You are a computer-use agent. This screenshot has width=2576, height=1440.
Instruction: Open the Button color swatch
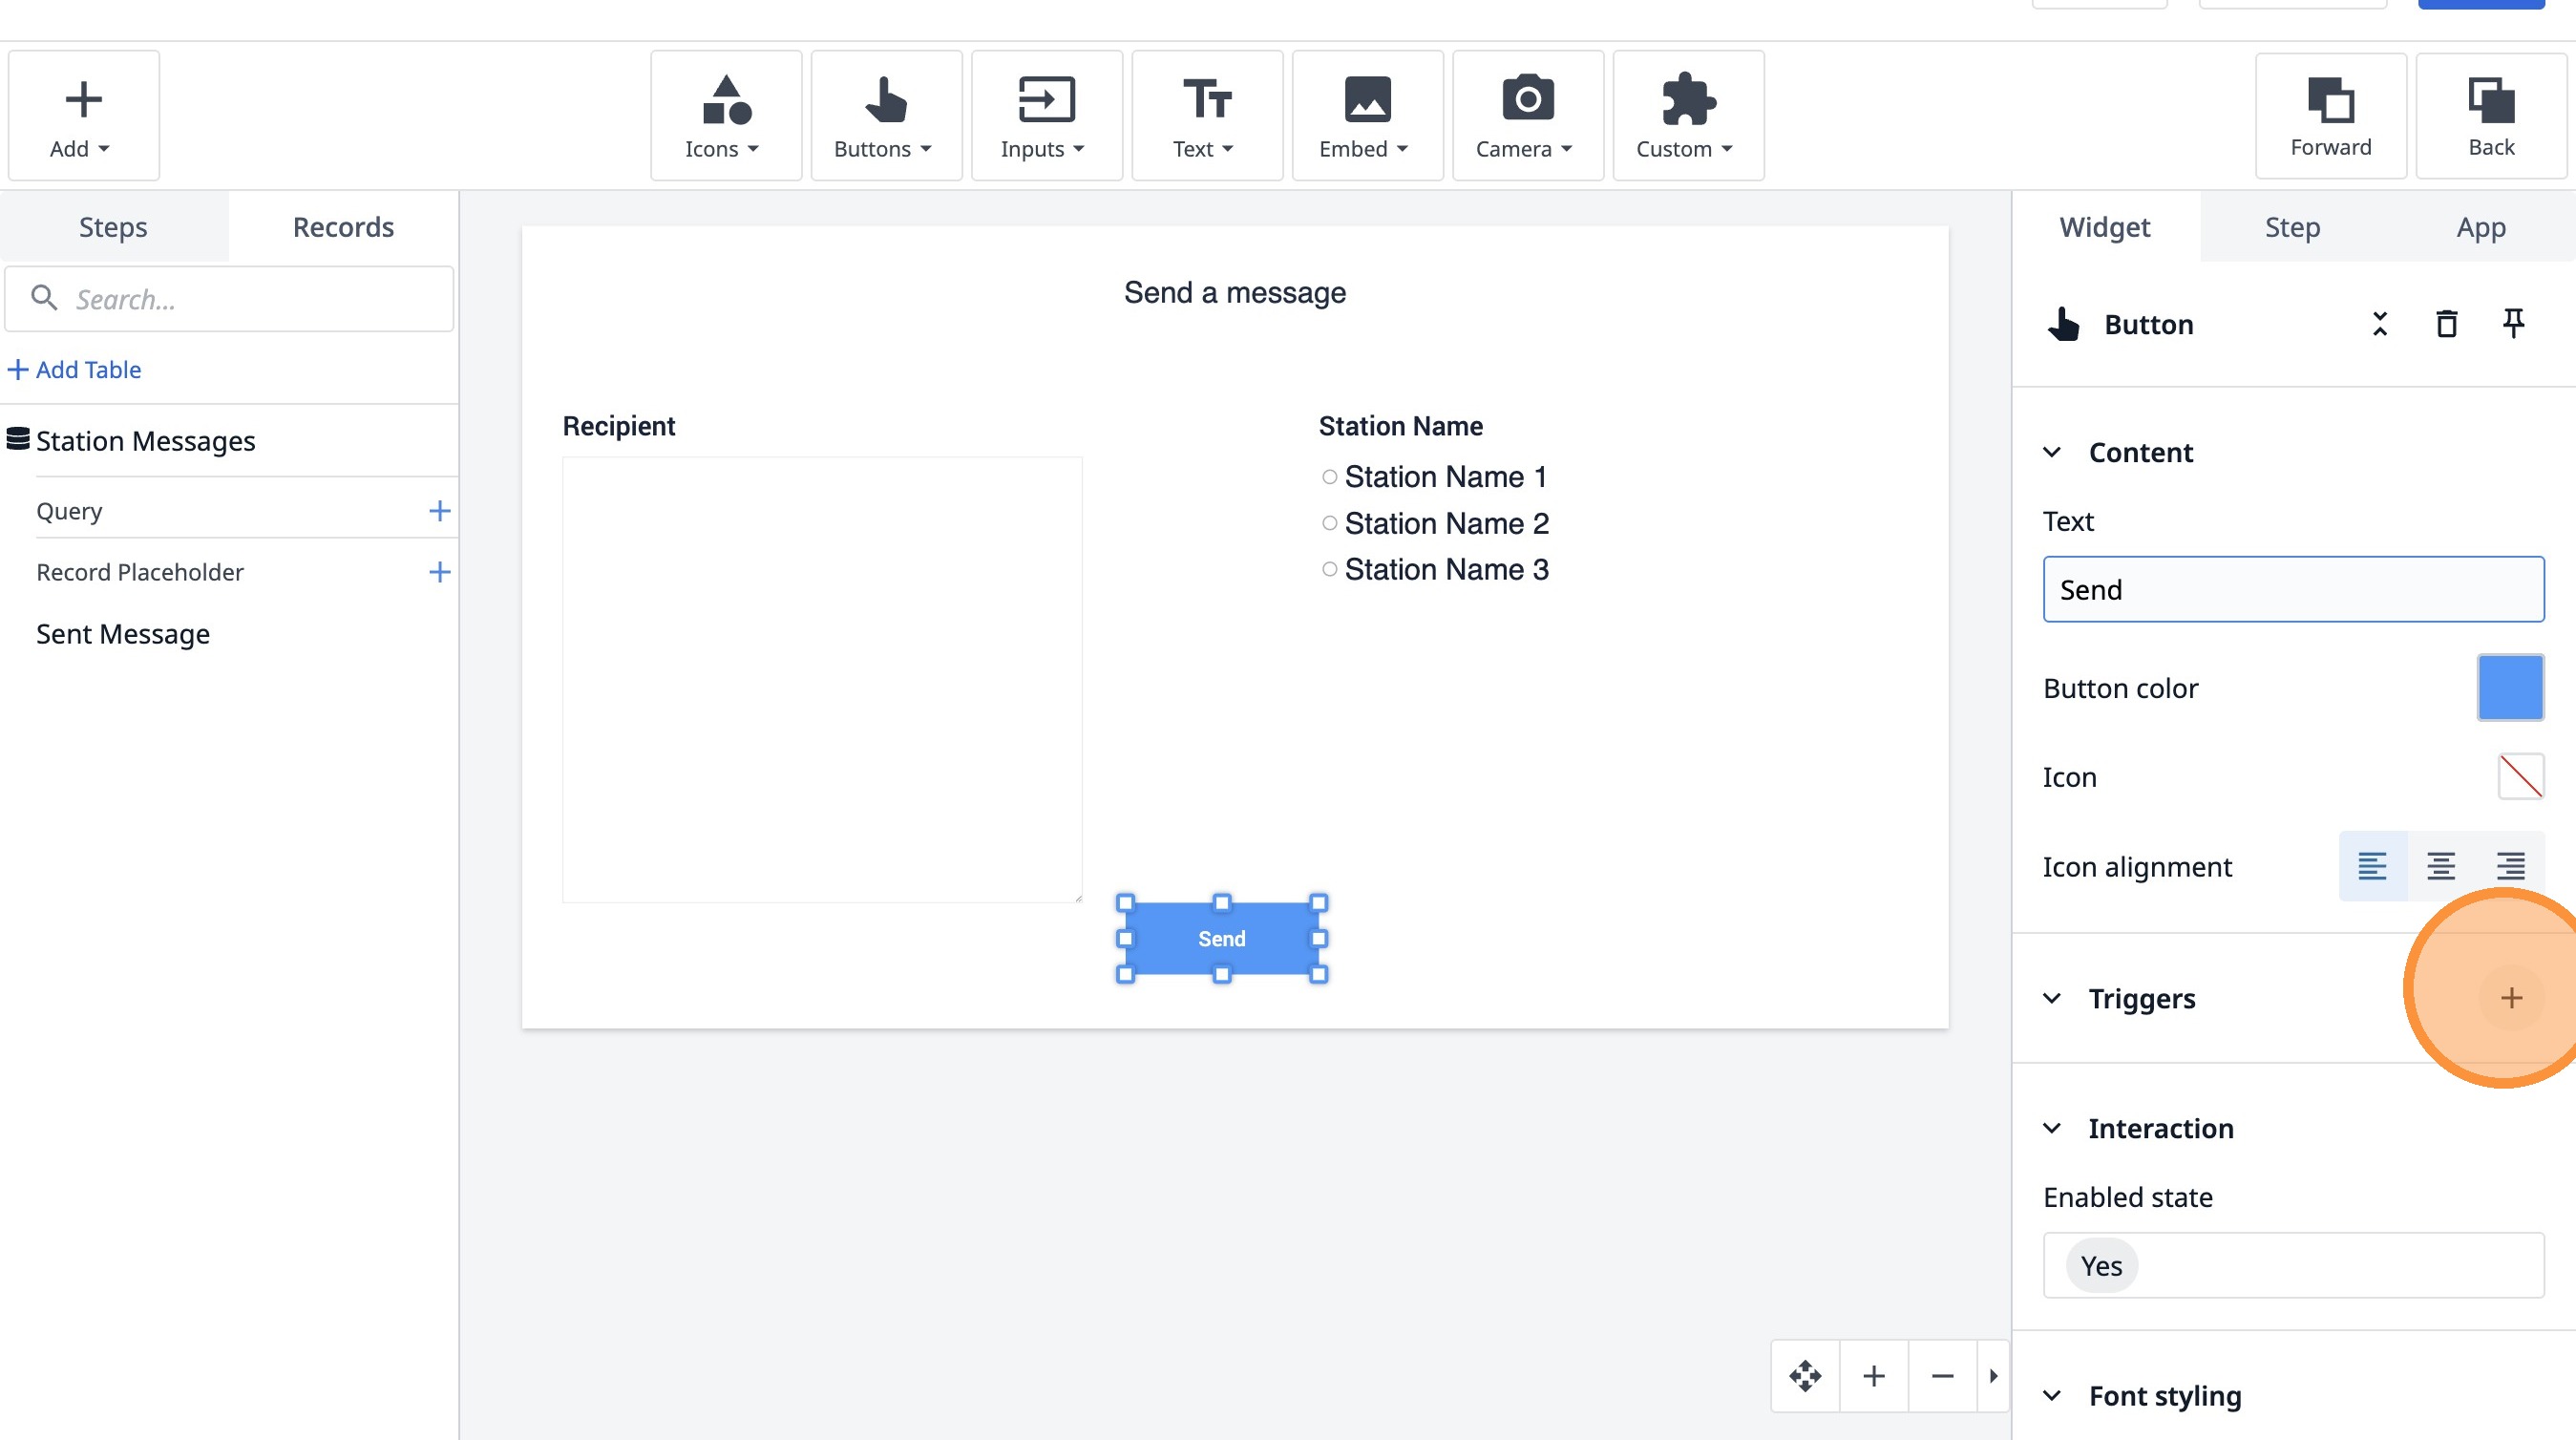(2509, 688)
